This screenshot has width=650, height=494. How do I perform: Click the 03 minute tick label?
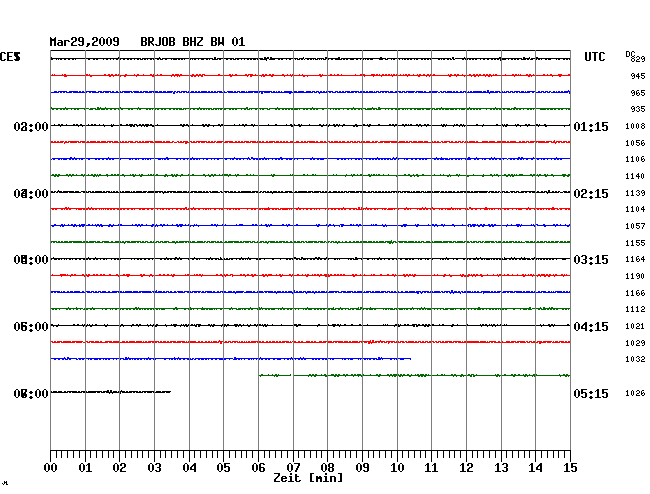pos(155,468)
